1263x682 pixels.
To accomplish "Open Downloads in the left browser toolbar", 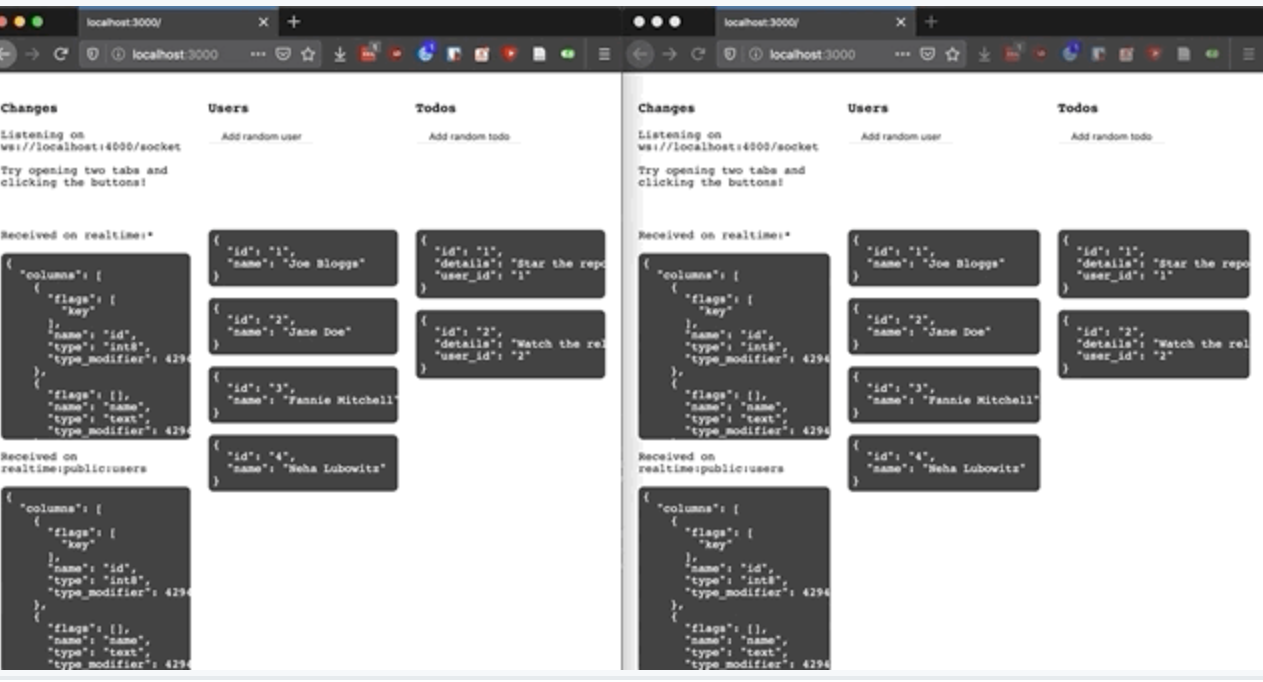I will coord(340,55).
